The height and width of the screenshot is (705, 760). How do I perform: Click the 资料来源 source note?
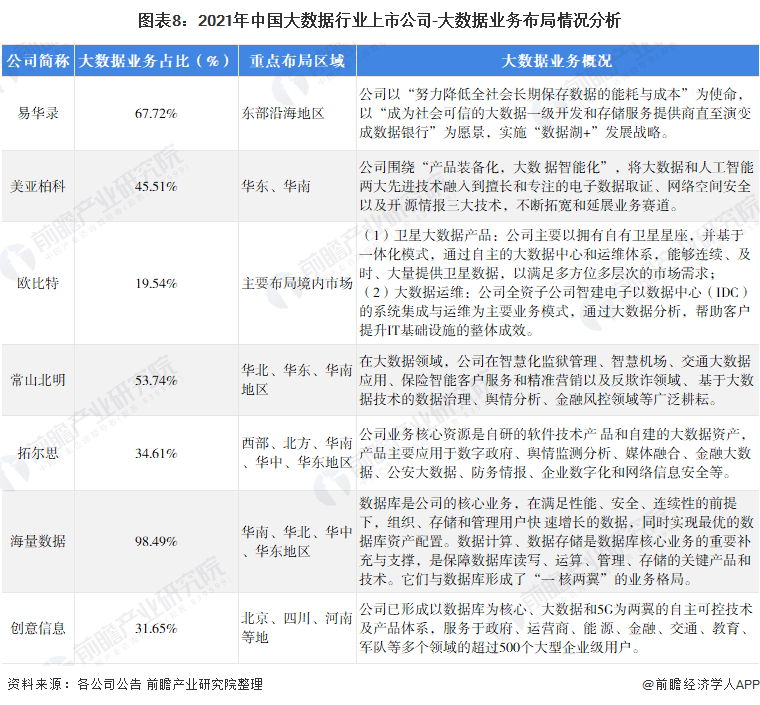point(135,684)
